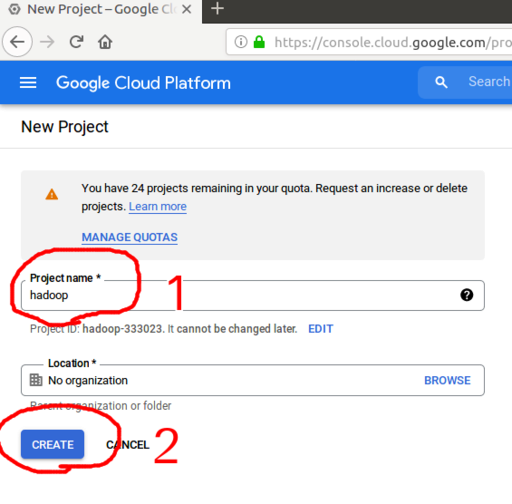The width and height of the screenshot is (512, 504).
Task: Click the search magnifier icon
Action: 441,82
